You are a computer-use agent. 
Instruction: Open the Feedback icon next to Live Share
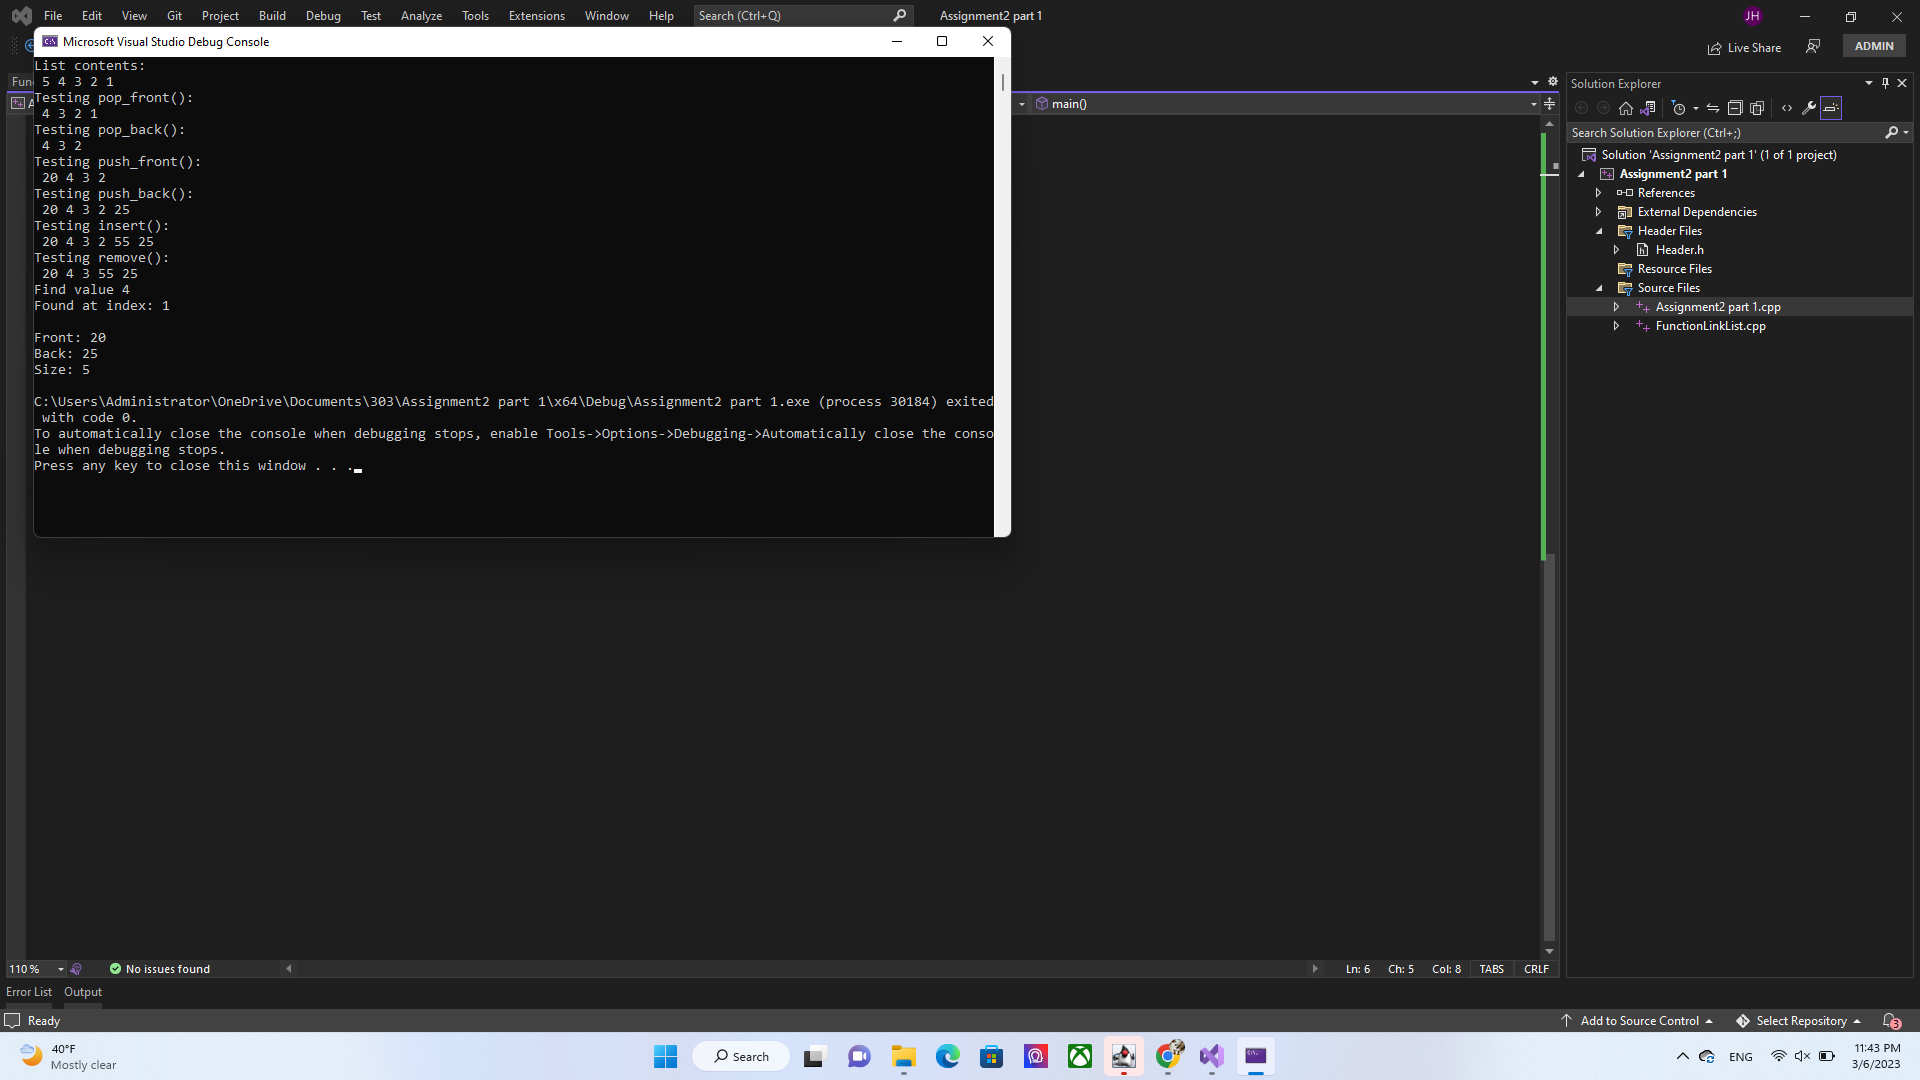1813,47
